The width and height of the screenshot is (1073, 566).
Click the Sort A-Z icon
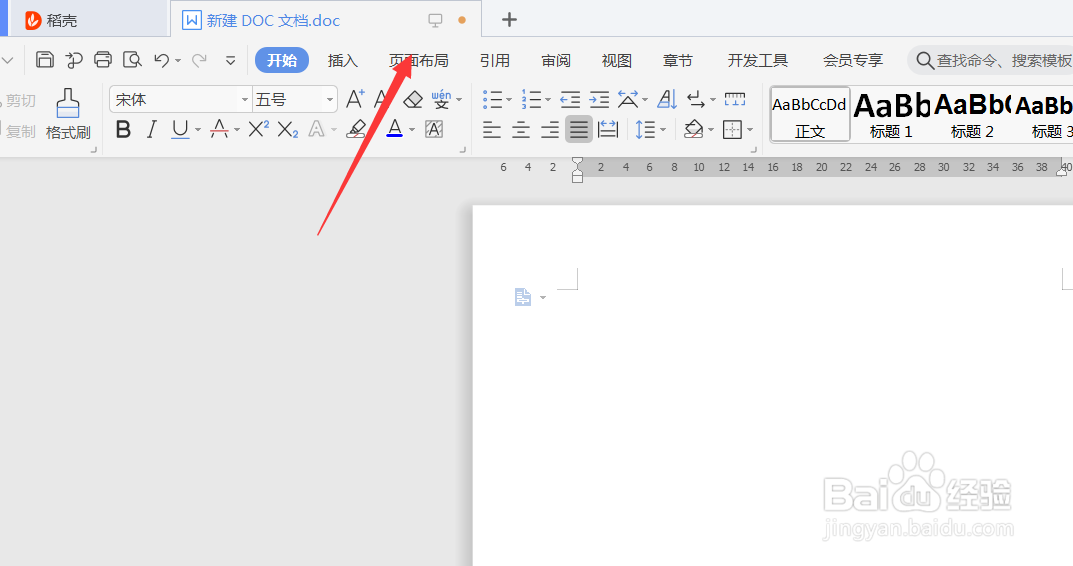[x=667, y=100]
